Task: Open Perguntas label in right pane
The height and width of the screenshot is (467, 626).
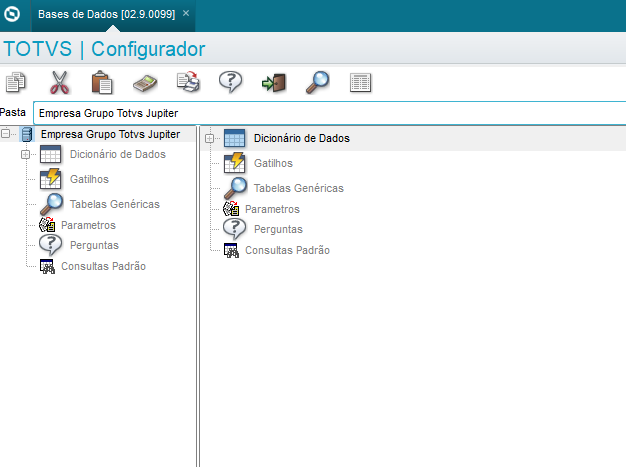Action: click(x=279, y=229)
